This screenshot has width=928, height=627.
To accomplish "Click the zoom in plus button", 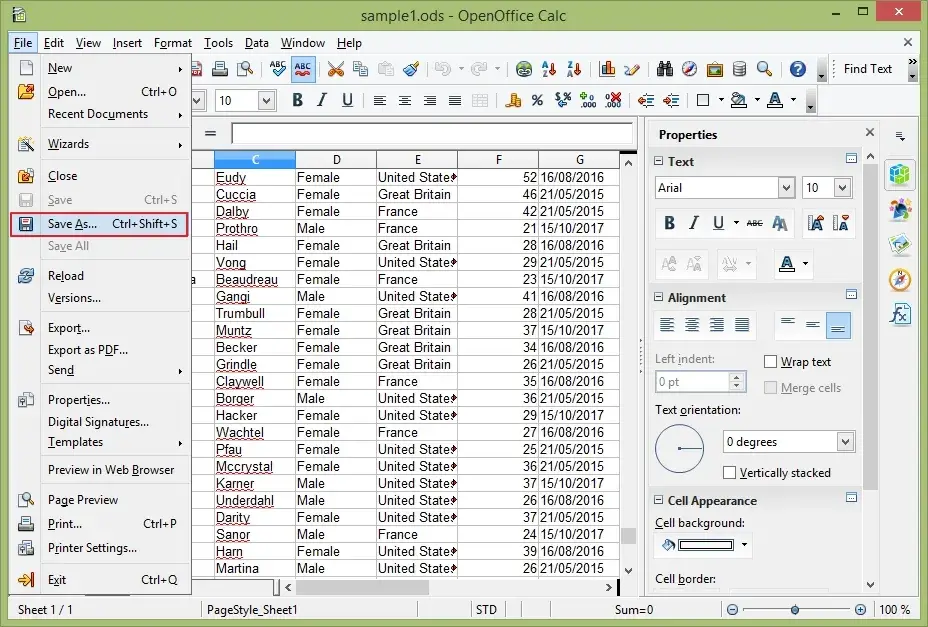I will coord(861,610).
